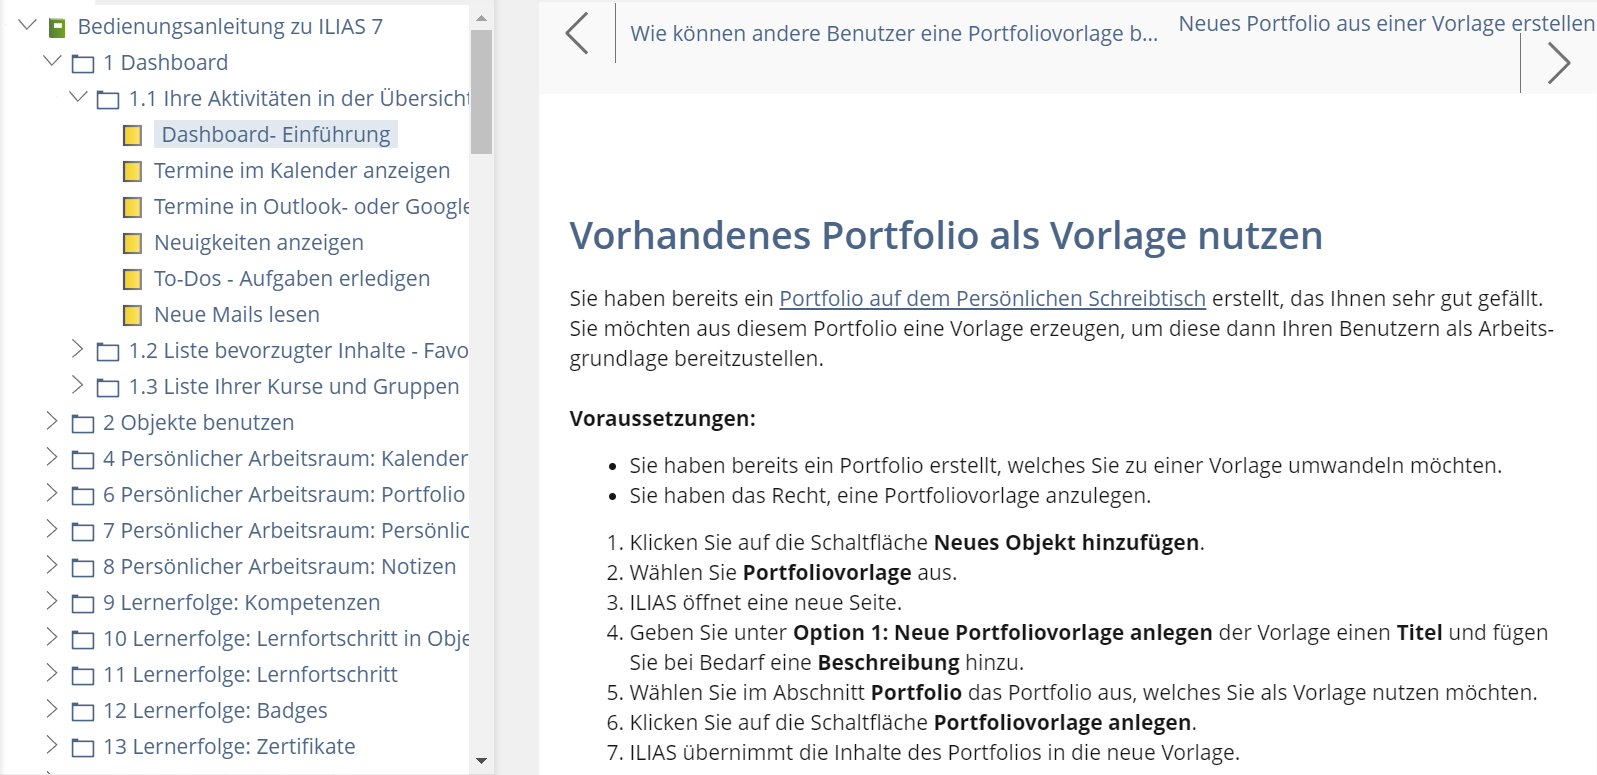Click folder icon of 2 Objekte benutzen
Image resolution: width=1597 pixels, height=775 pixels.
(x=83, y=424)
